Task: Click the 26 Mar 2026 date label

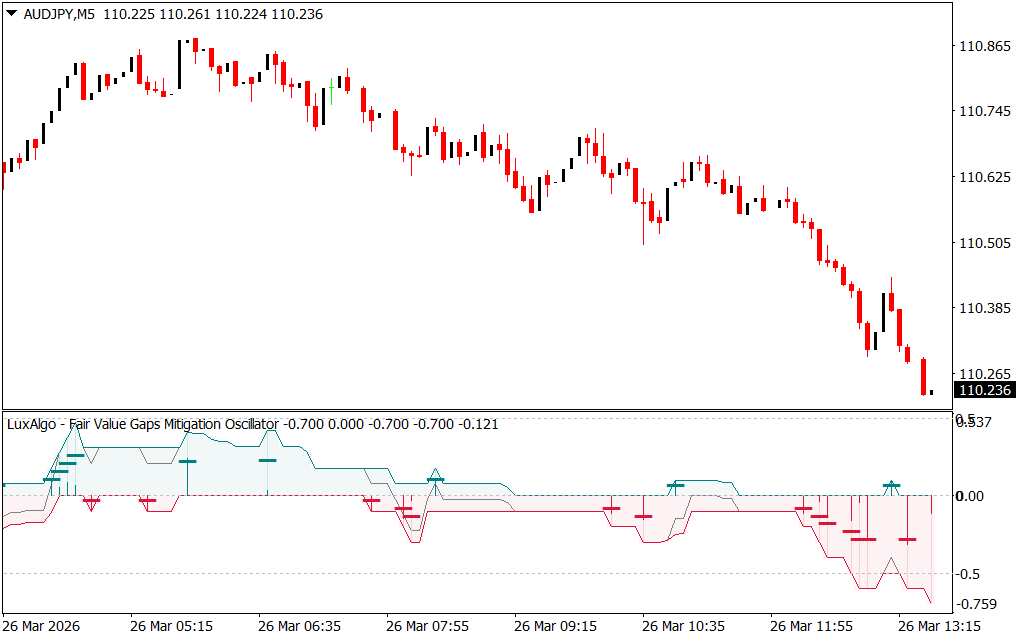Action: pyautogui.click(x=42, y=627)
